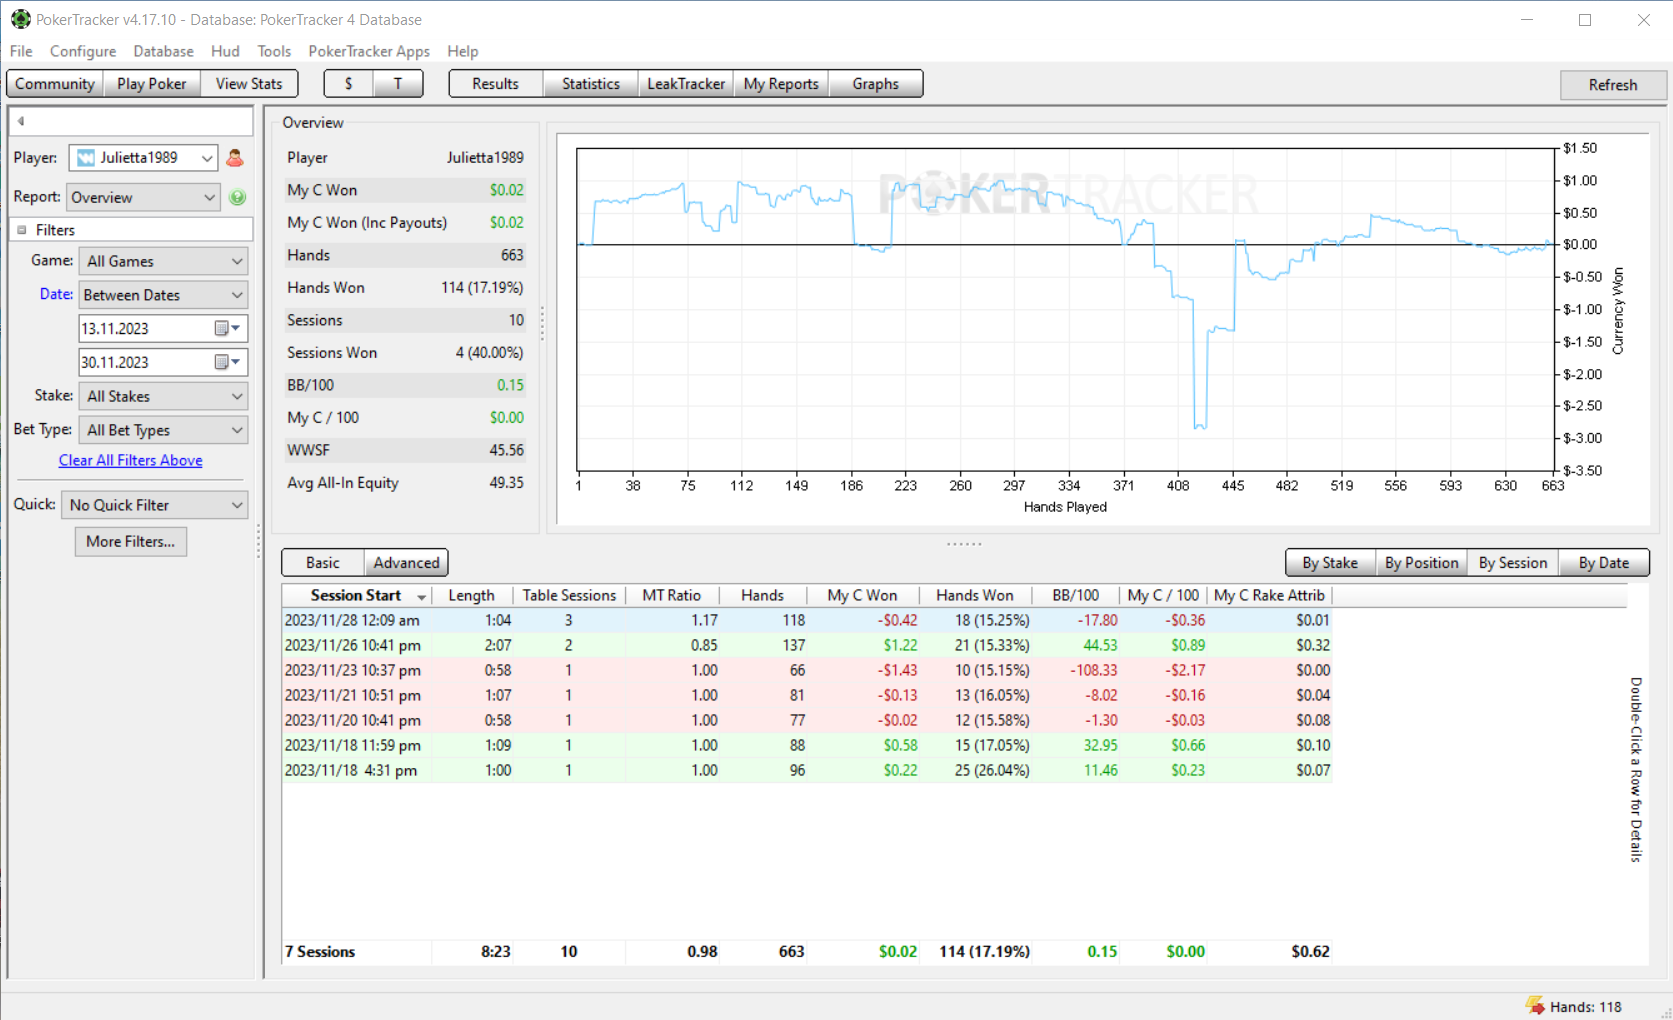Open the File menu
The image size is (1673, 1020).
[21, 51]
